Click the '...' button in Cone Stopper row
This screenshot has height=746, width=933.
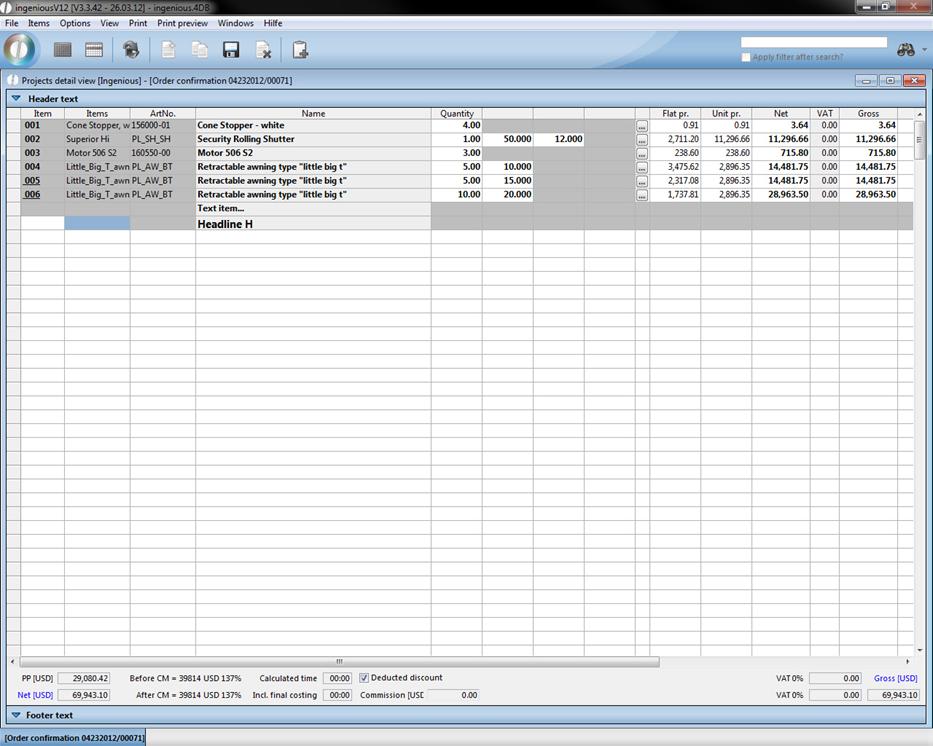tap(642, 126)
